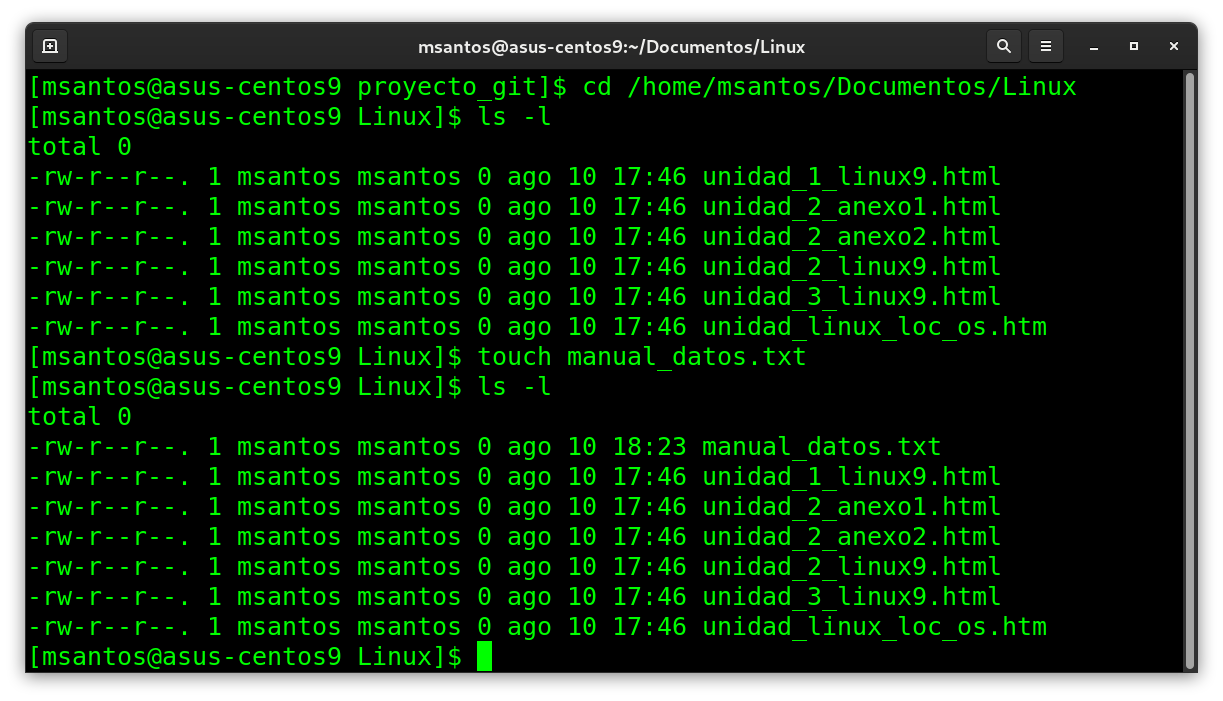1223x701 pixels.
Task: Click the 18:23 timestamp
Action: (649, 447)
